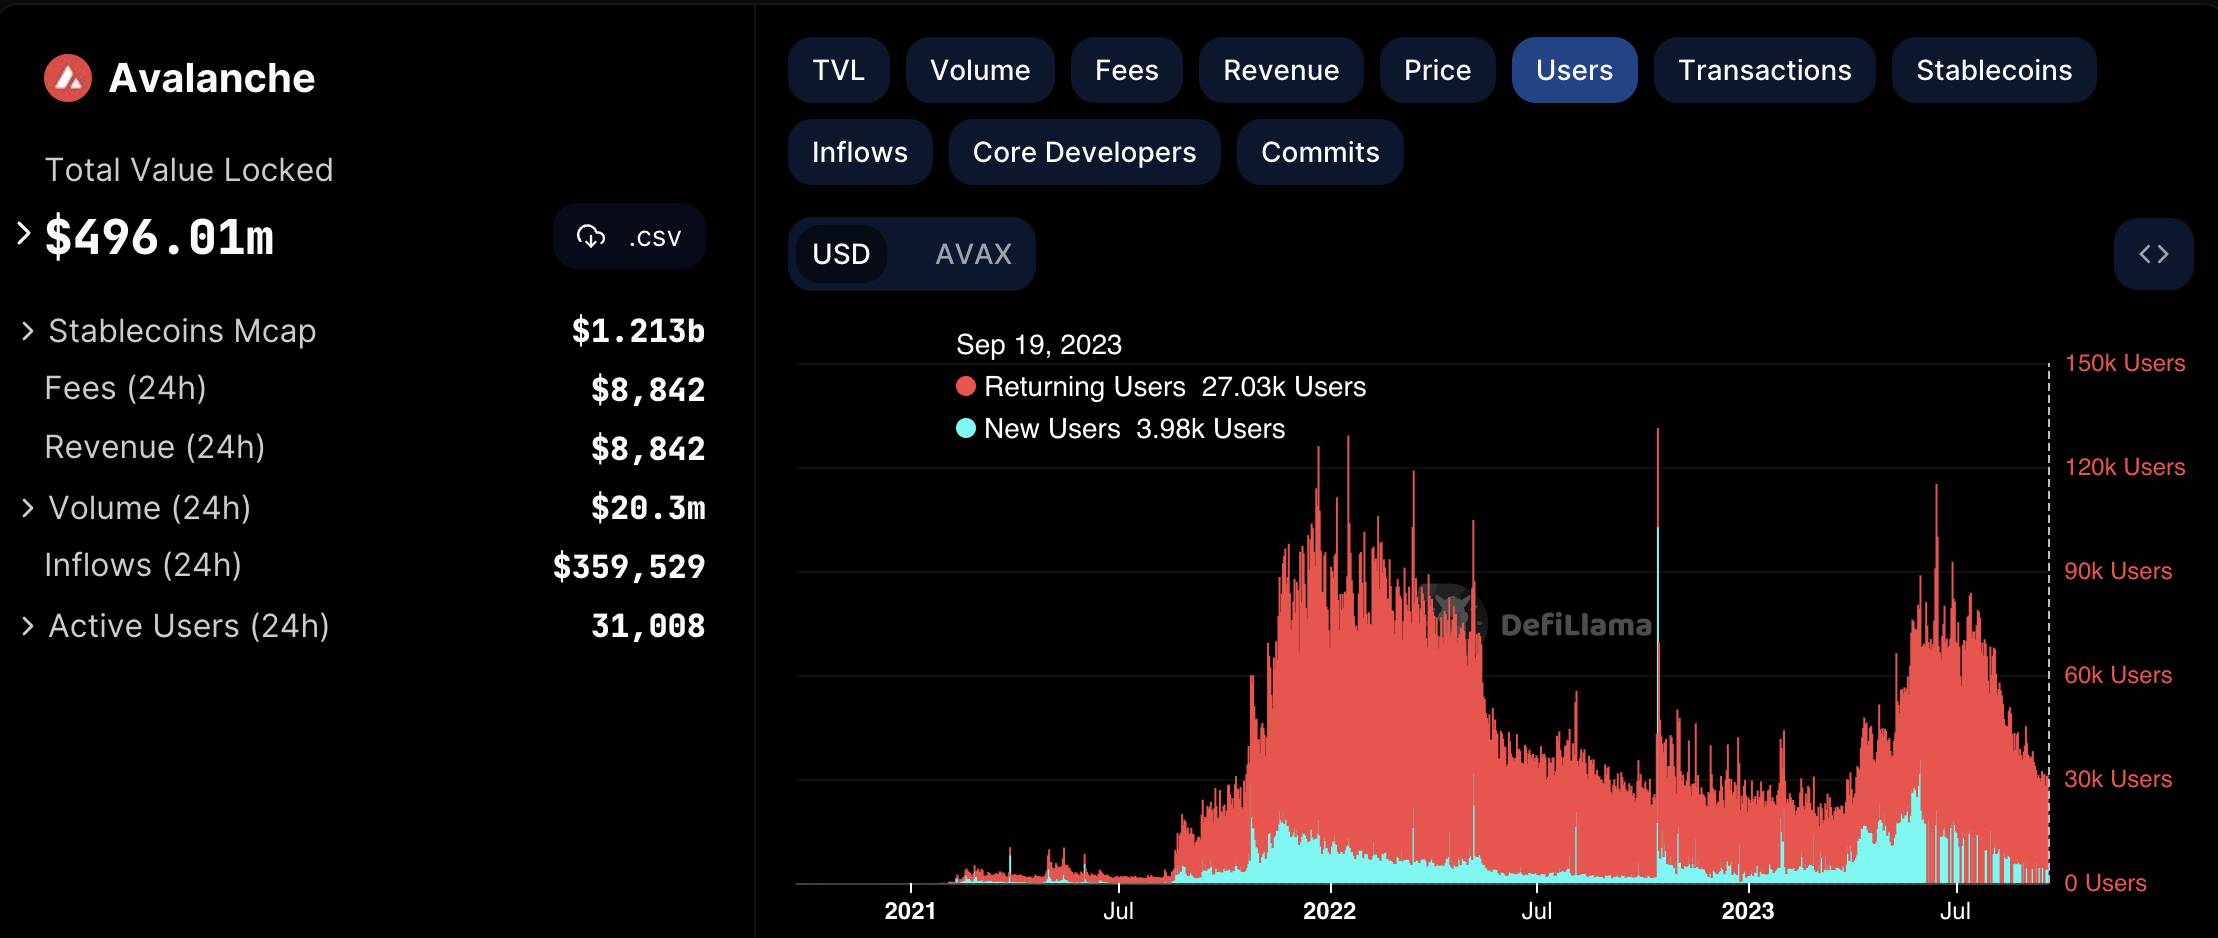Click the Inflows (24h) label

(x=143, y=565)
